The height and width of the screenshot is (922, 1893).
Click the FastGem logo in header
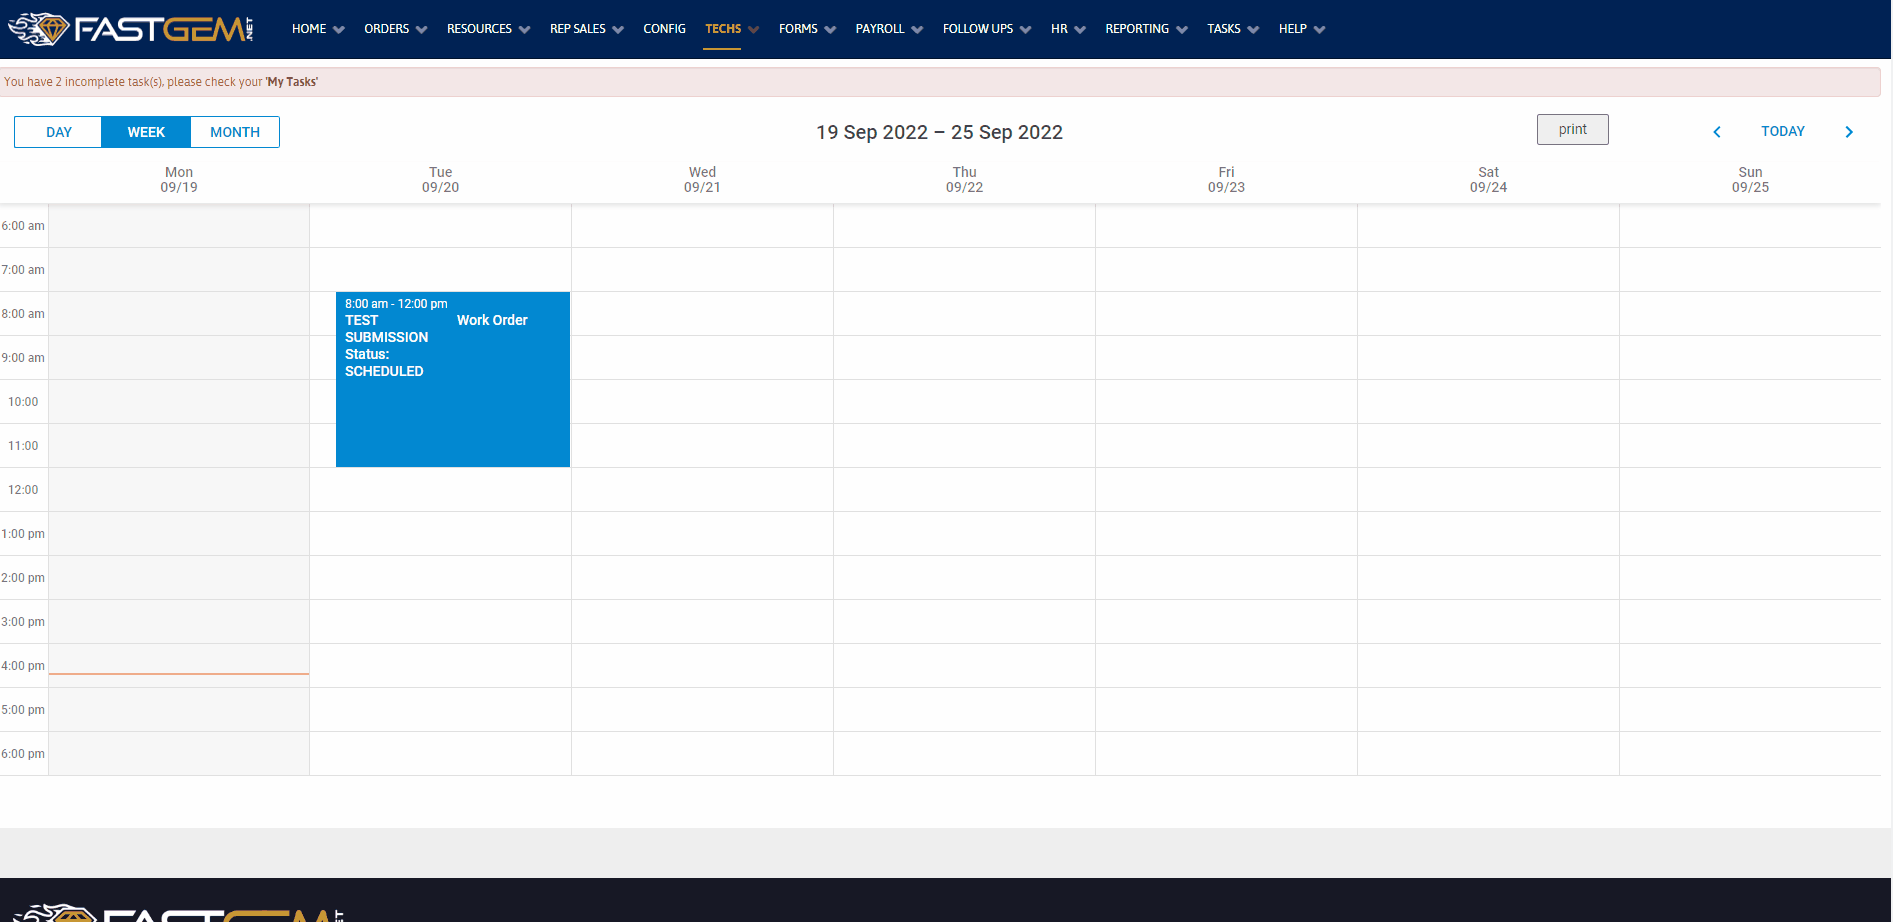[x=131, y=29]
